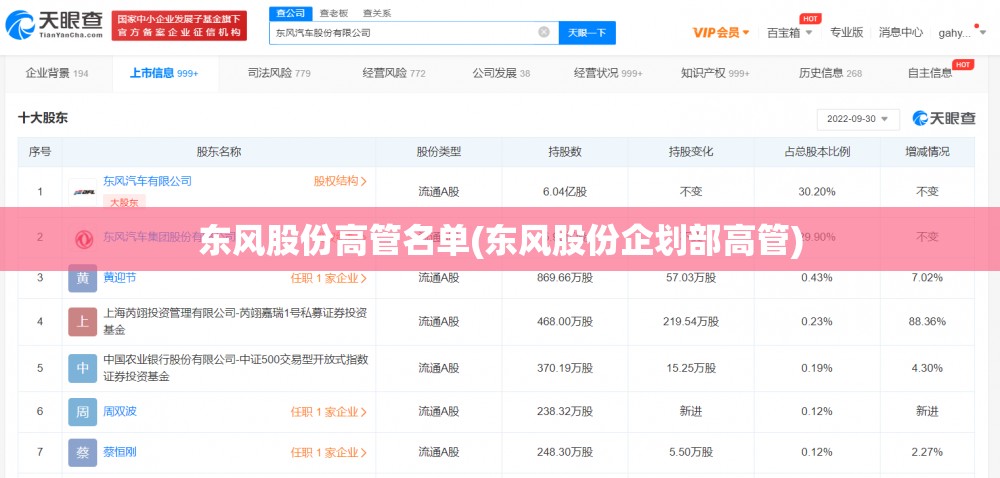Click the 东风汽车有限公司 company logo thumbnail
This screenshot has height=478, width=1000.
[x=83, y=192]
